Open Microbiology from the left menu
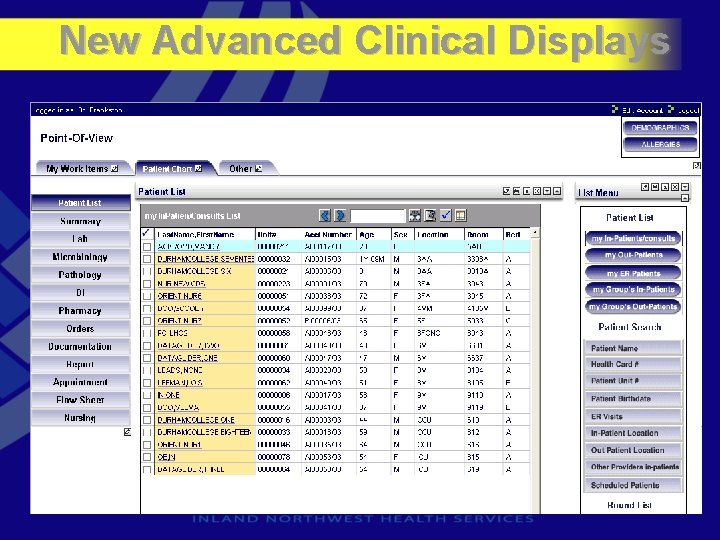 click(80, 257)
